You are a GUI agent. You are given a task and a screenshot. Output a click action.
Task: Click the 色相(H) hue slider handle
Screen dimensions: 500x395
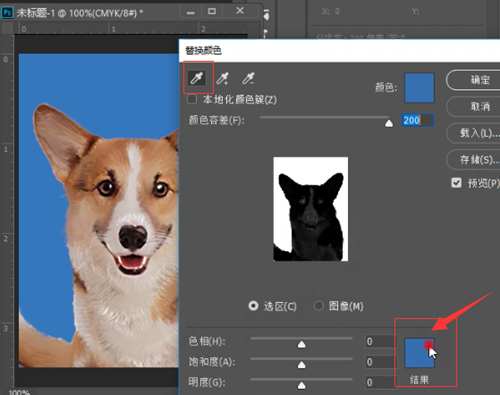302,344
